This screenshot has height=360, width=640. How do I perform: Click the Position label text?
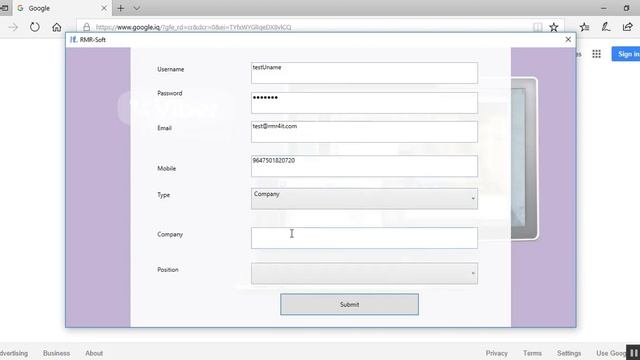point(168,270)
